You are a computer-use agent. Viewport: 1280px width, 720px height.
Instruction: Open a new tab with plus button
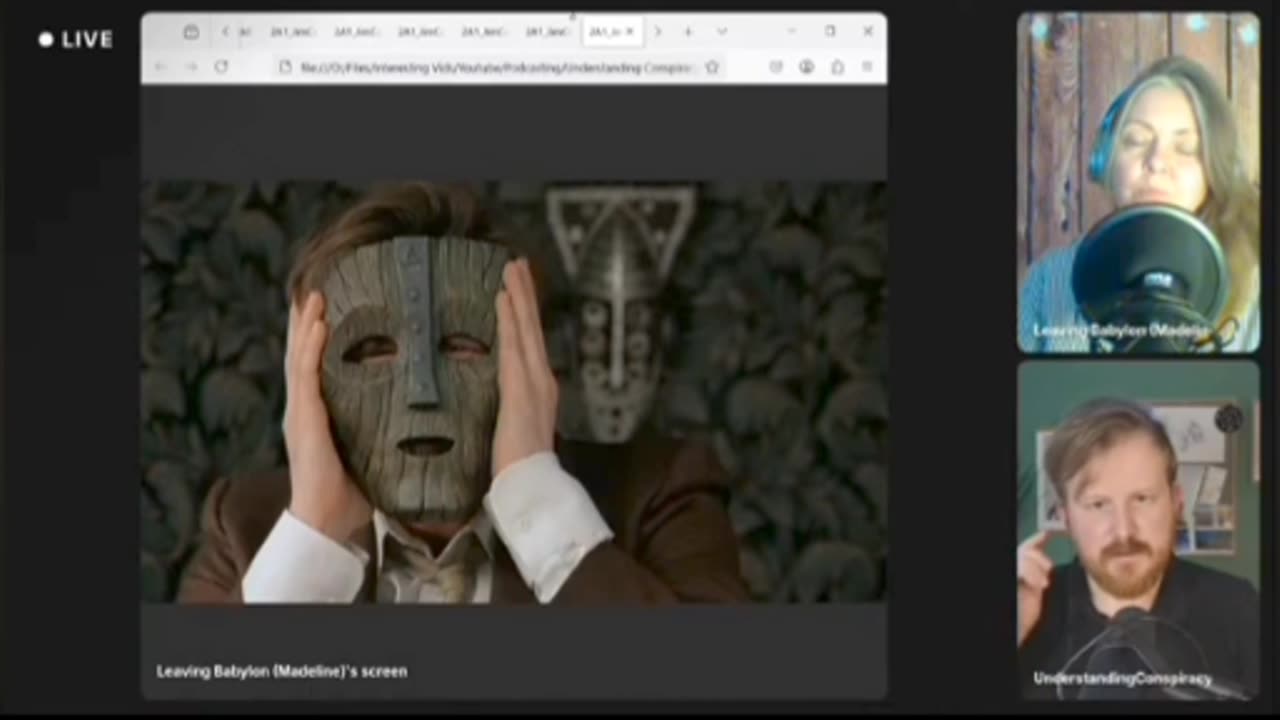(x=688, y=32)
